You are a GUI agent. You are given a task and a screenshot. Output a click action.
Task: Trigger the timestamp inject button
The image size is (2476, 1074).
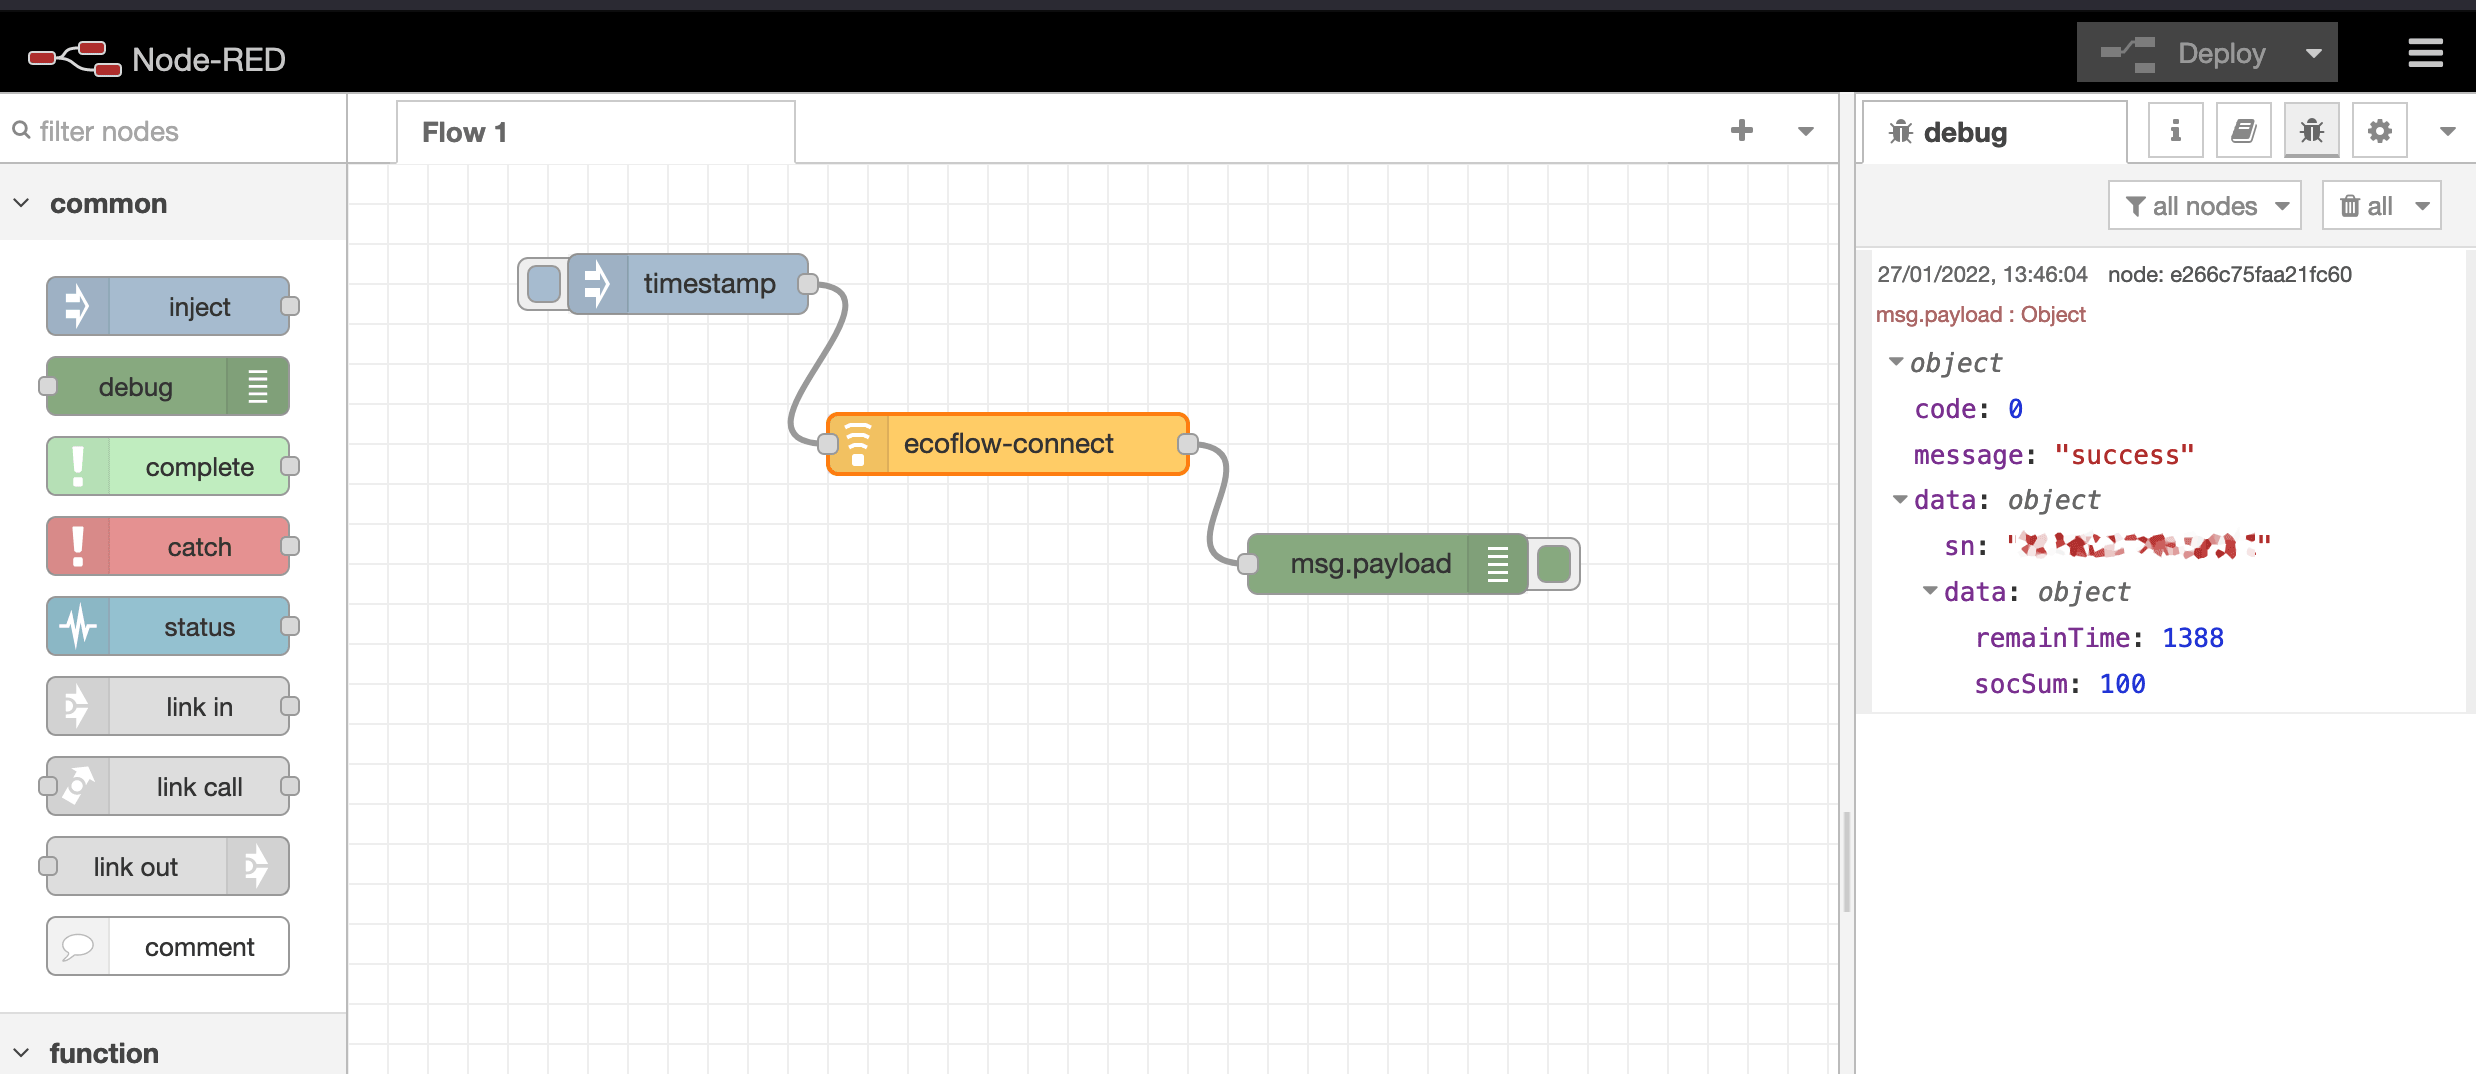click(x=543, y=284)
